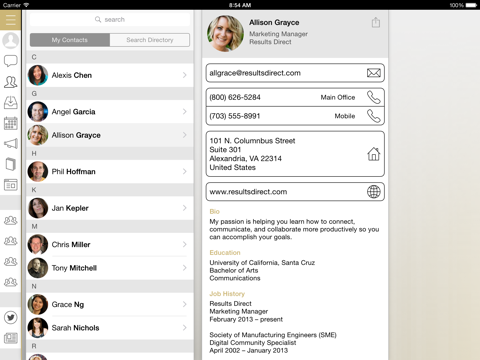Switch to the My Contacts tab
Screen dimensions: 480x360
70,40
